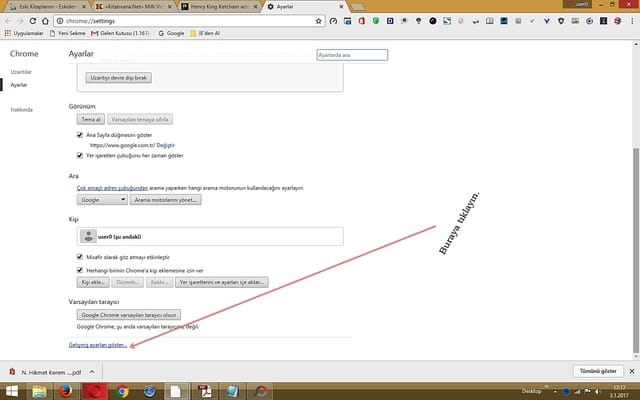Click 'Arama motorlarını yönet...' button
This screenshot has height=400, width=640.
(x=165, y=200)
